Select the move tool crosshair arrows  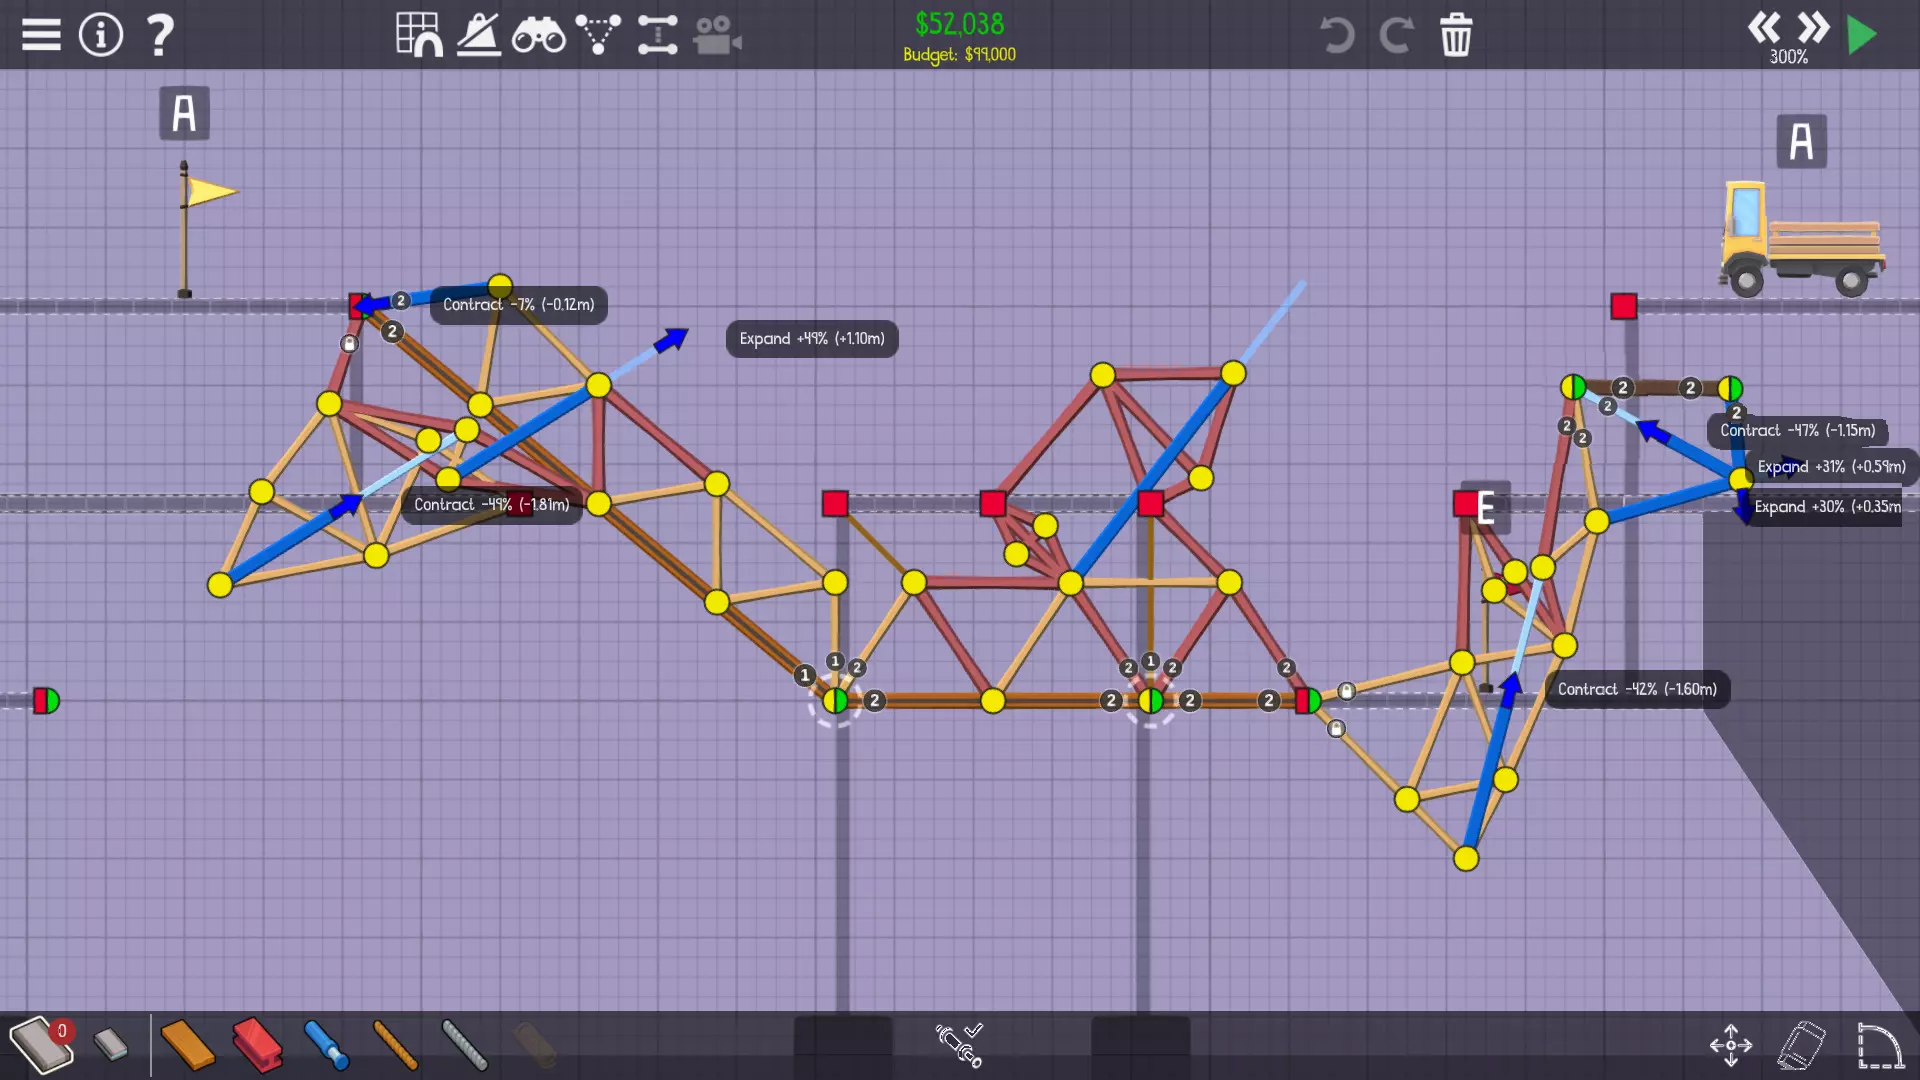(1731, 1045)
